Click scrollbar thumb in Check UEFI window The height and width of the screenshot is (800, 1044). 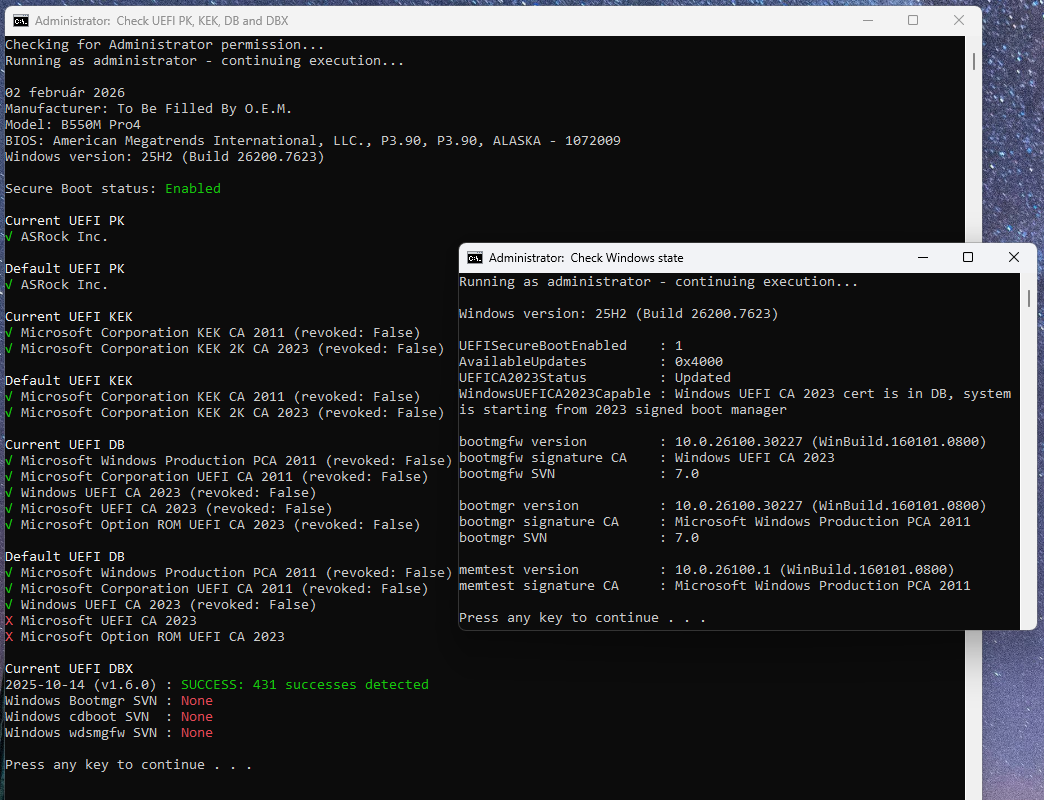(973, 61)
